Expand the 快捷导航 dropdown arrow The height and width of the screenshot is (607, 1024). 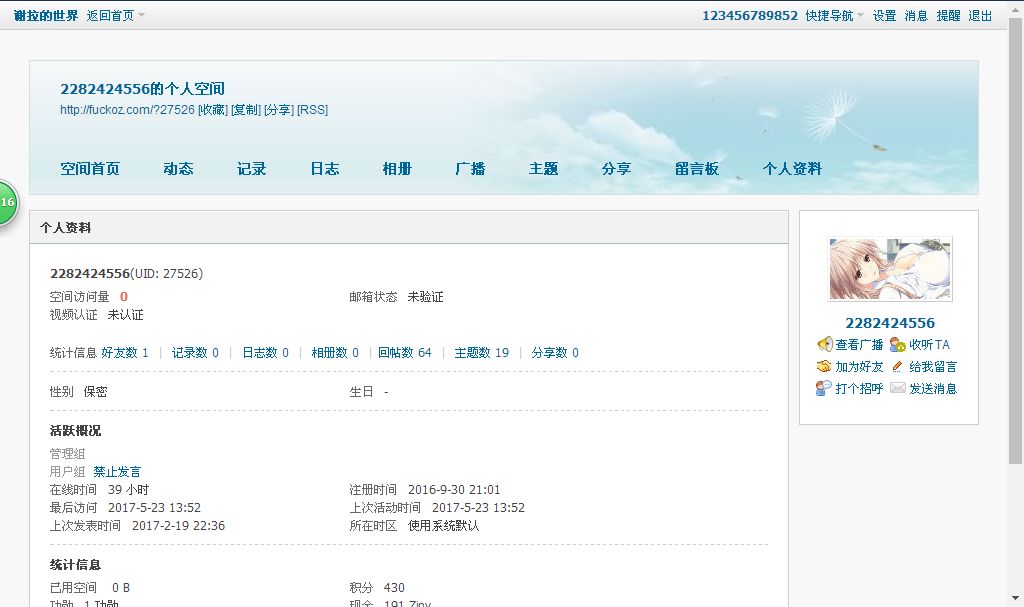coord(860,15)
